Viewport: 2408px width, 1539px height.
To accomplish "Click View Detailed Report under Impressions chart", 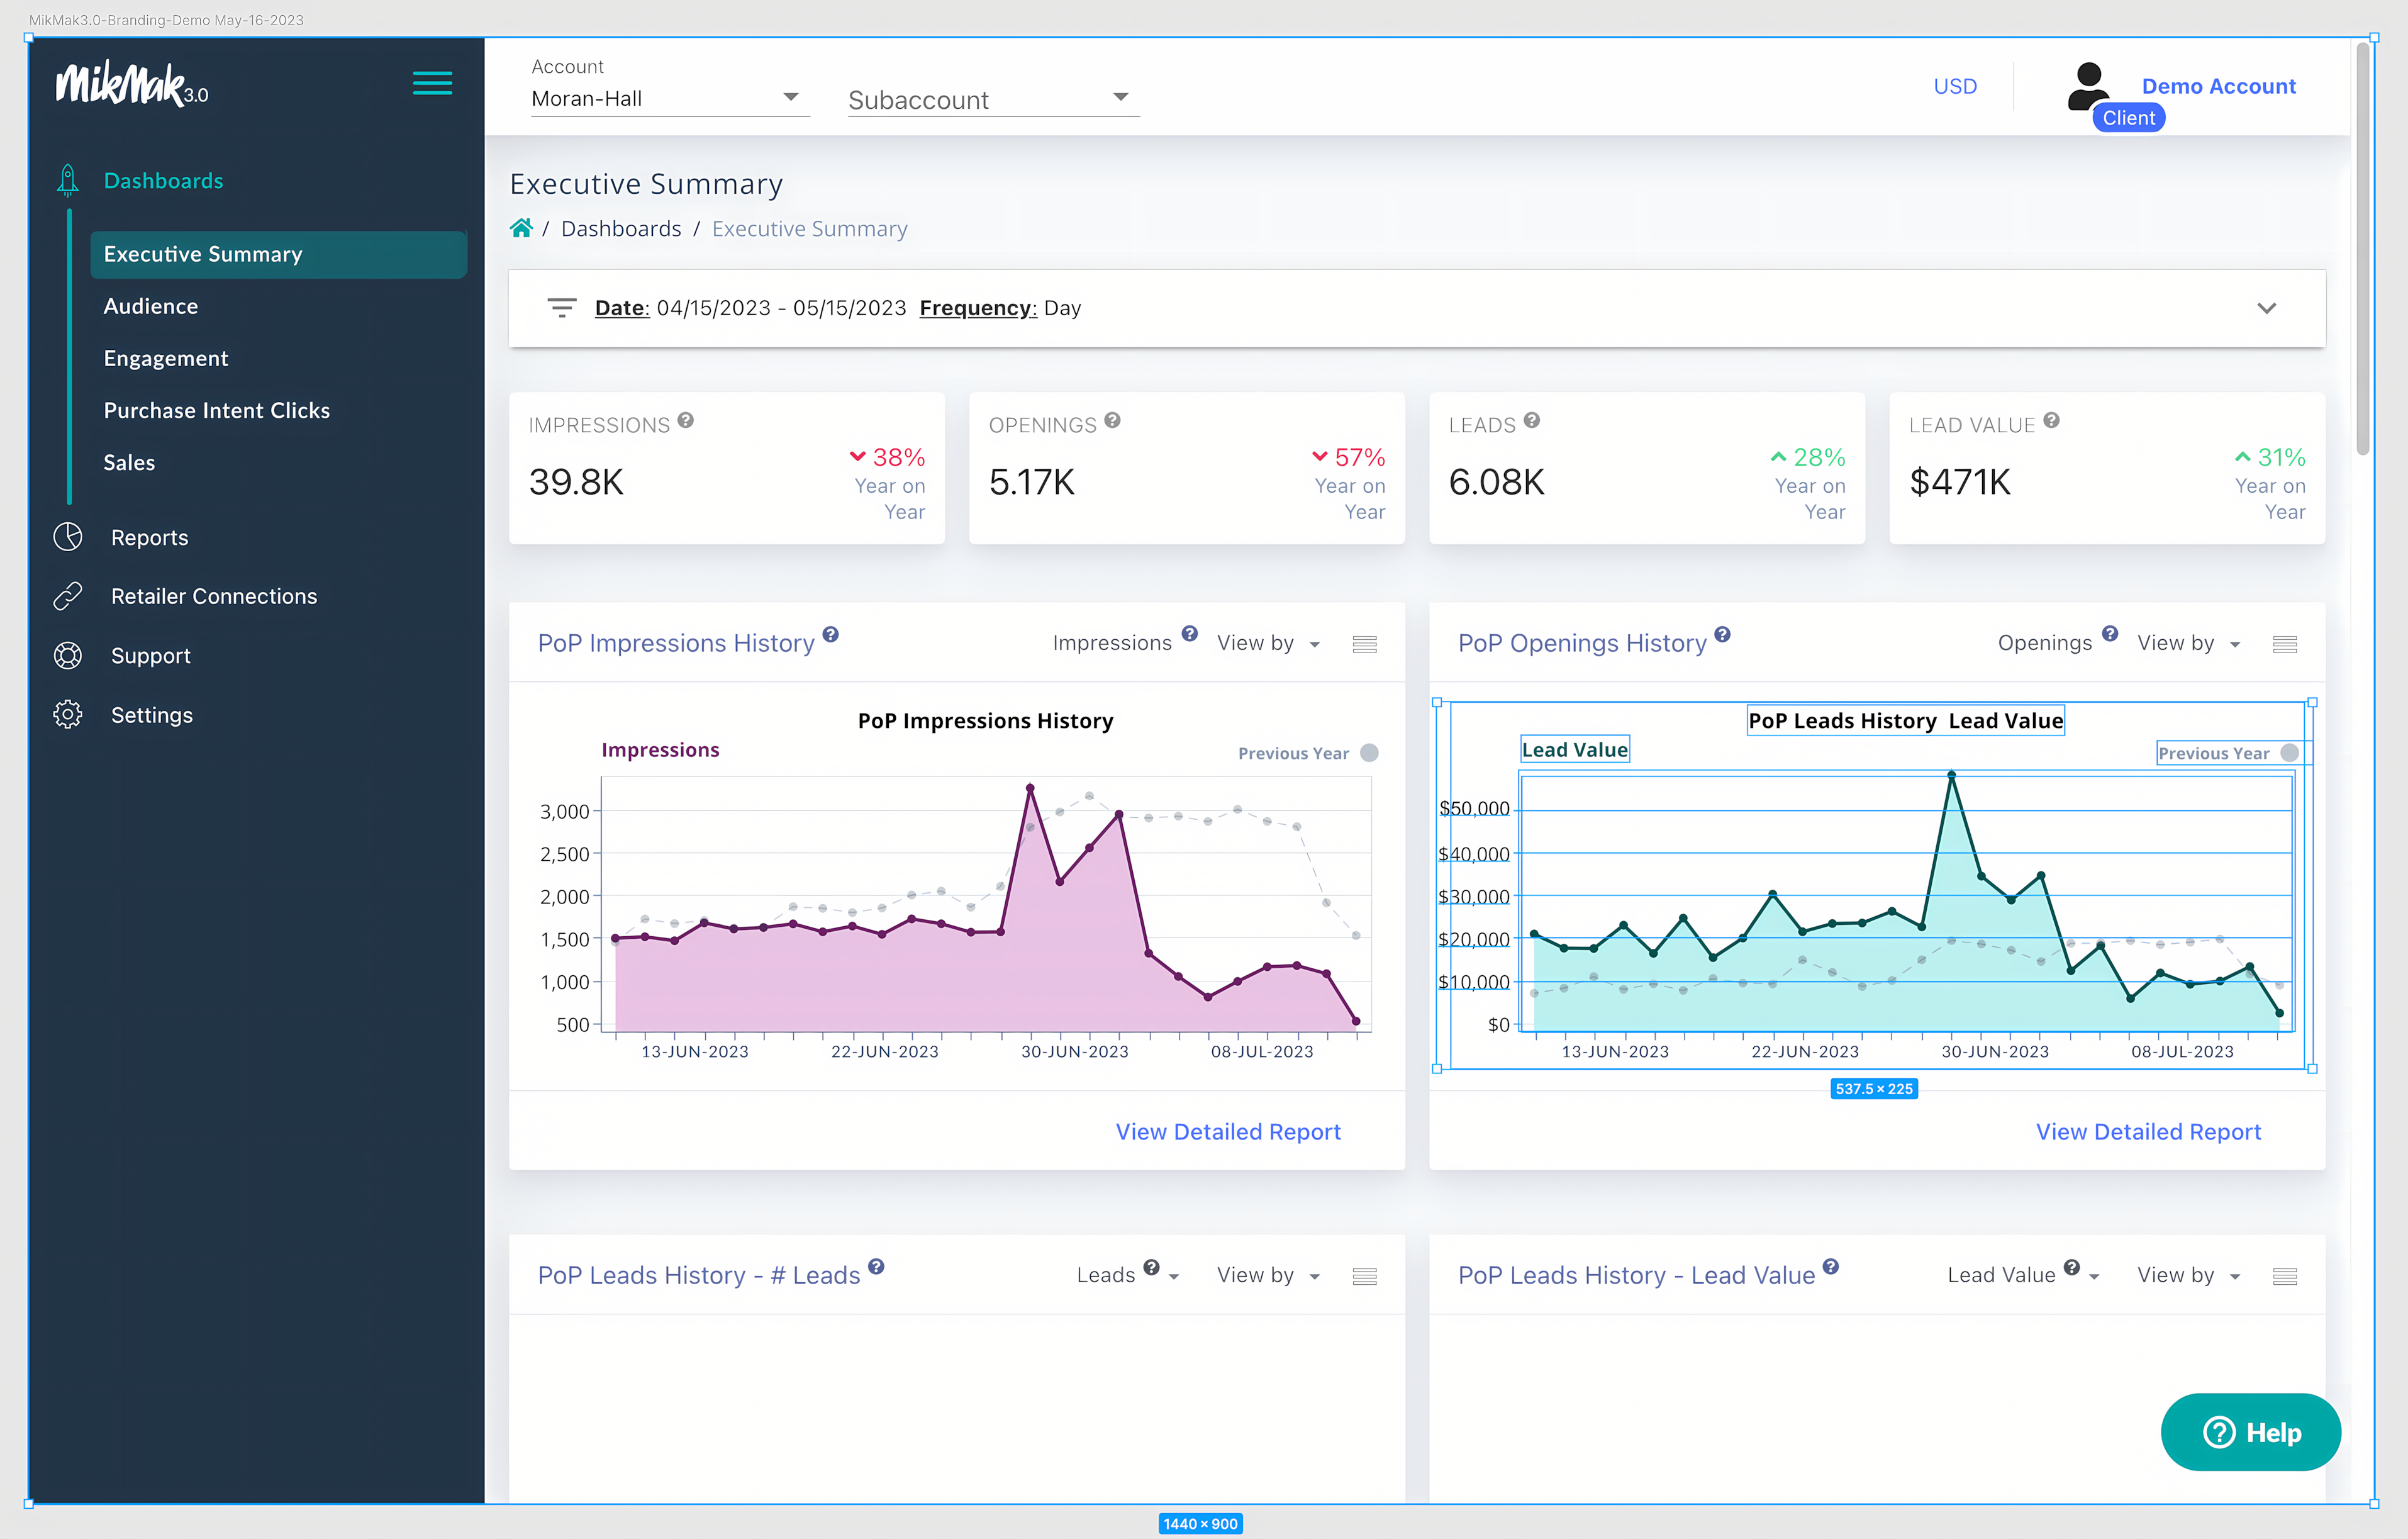I will click(x=1228, y=1131).
